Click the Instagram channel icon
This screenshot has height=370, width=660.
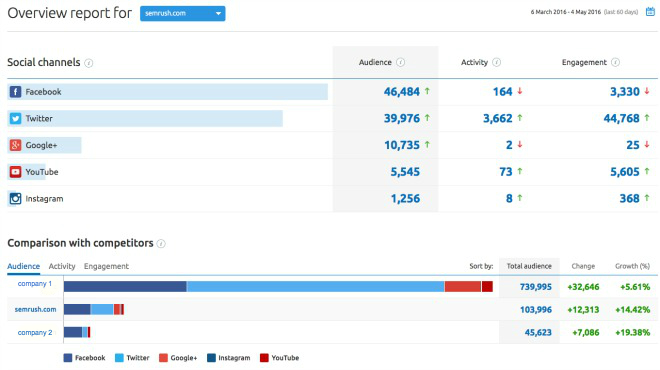(x=16, y=199)
